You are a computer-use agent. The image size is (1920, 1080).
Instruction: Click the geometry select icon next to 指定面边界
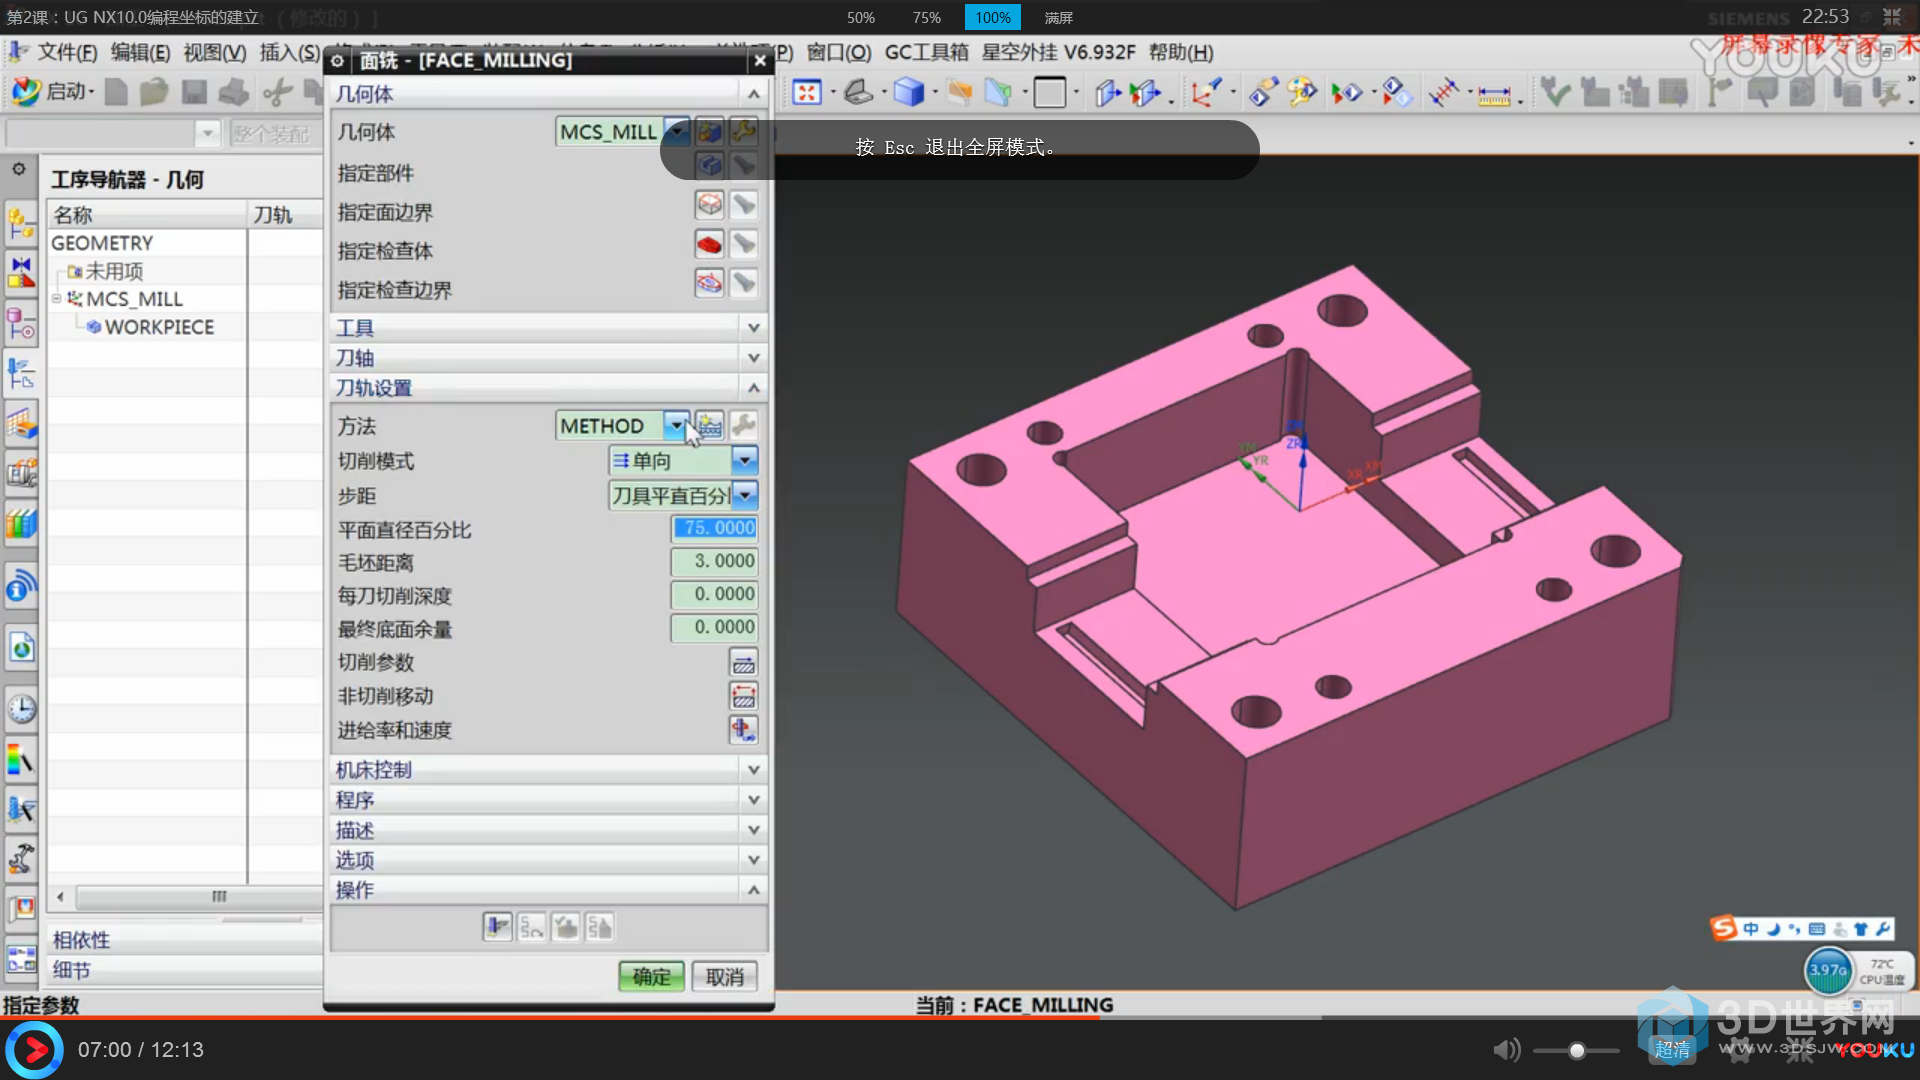709,205
